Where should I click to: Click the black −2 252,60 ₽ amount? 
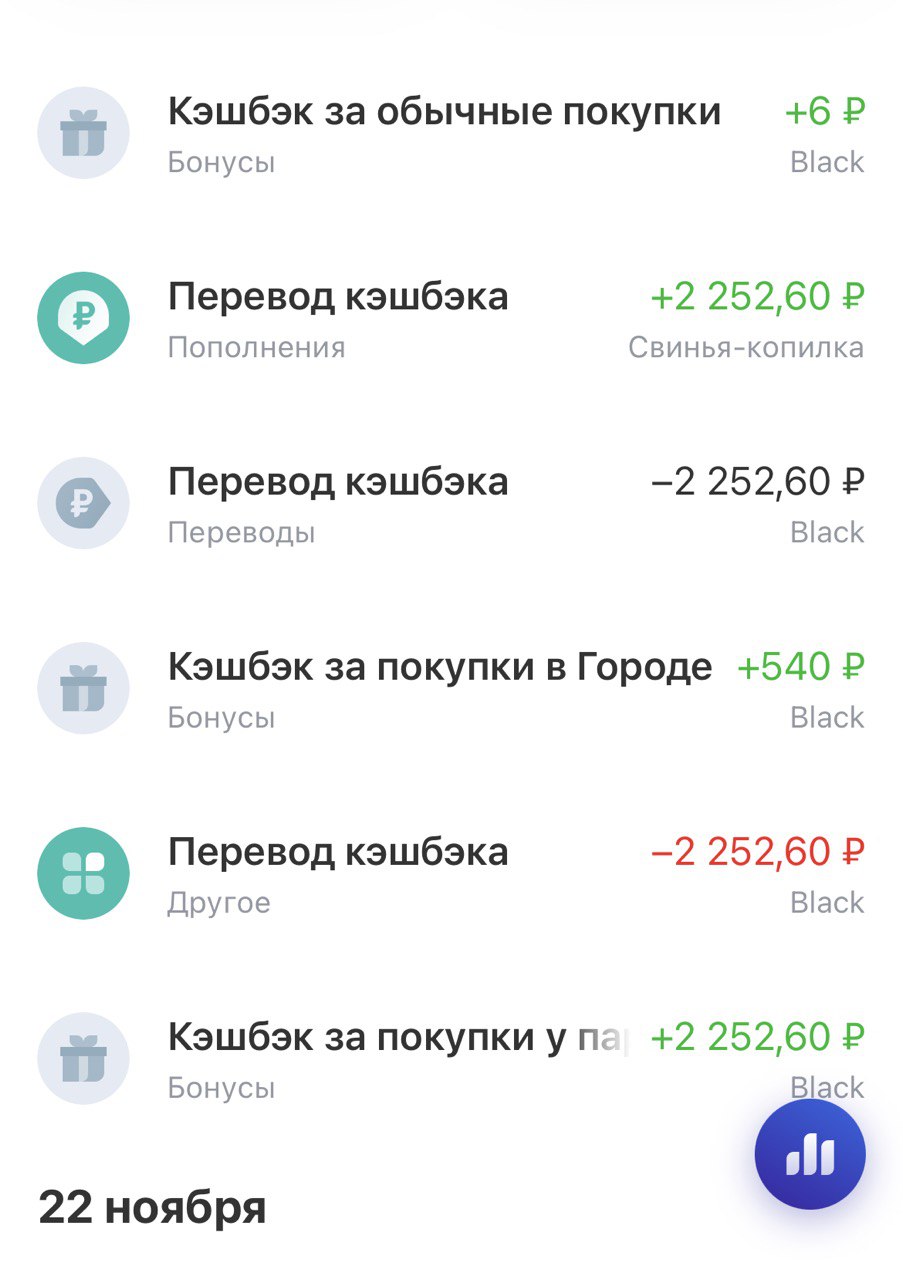(x=757, y=482)
